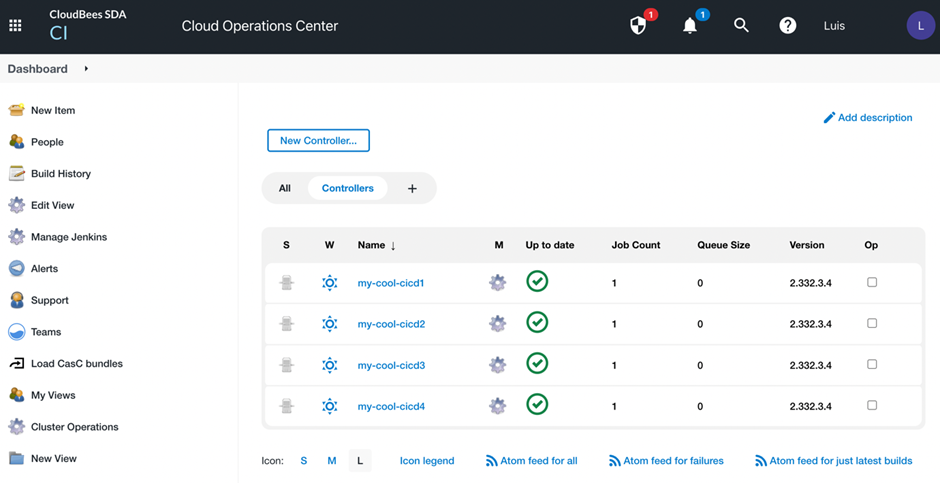The width and height of the screenshot is (940, 483).
Task: Open the Luis user avatar
Action: (x=920, y=26)
